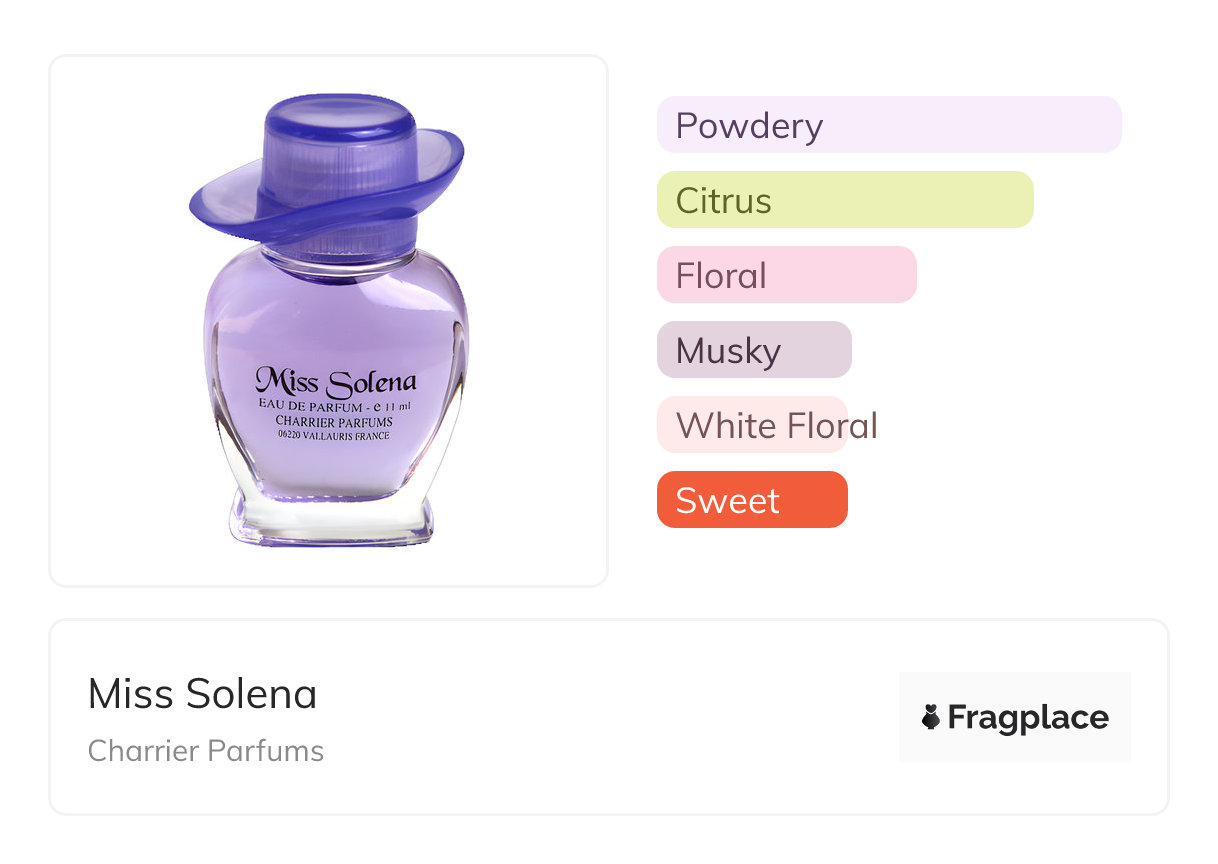Click the Fragplace perfume bottle logo icon

click(x=931, y=717)
